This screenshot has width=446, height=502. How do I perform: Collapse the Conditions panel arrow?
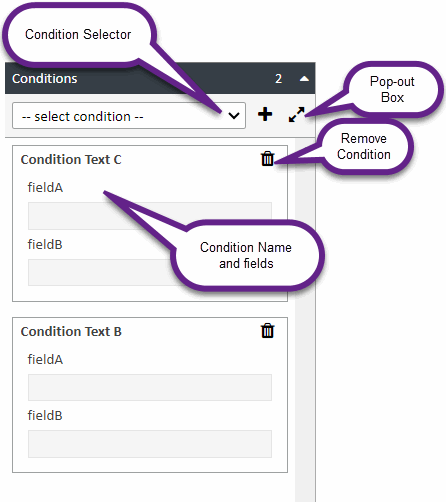(304, 79)
